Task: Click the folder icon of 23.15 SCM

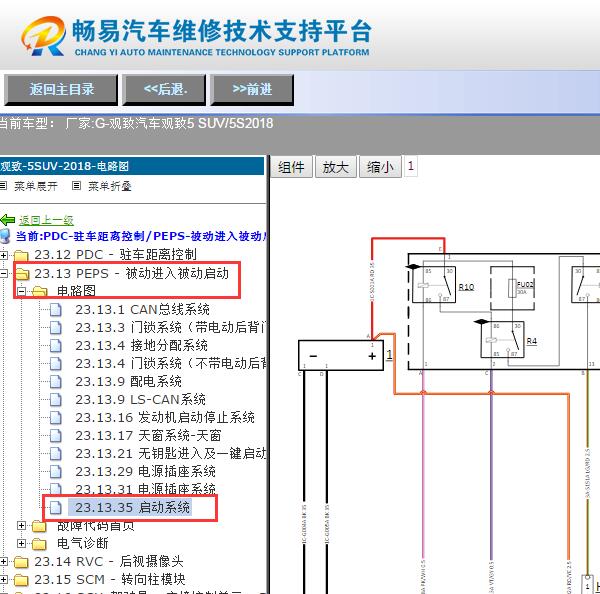Action: (x=21, y=580)
